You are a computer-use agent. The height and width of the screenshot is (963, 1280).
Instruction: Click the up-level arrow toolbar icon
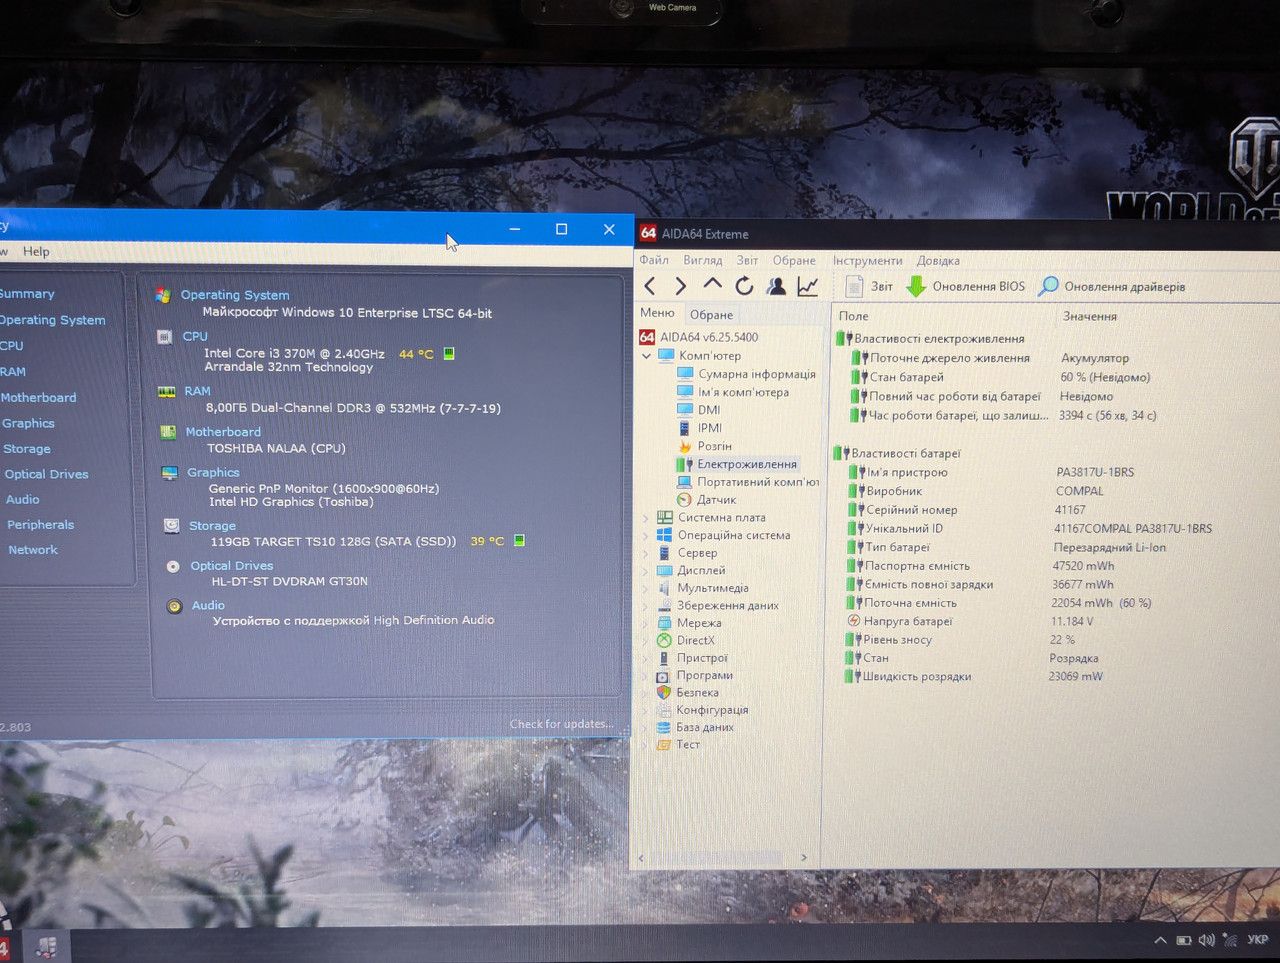(x=712, y=285)
